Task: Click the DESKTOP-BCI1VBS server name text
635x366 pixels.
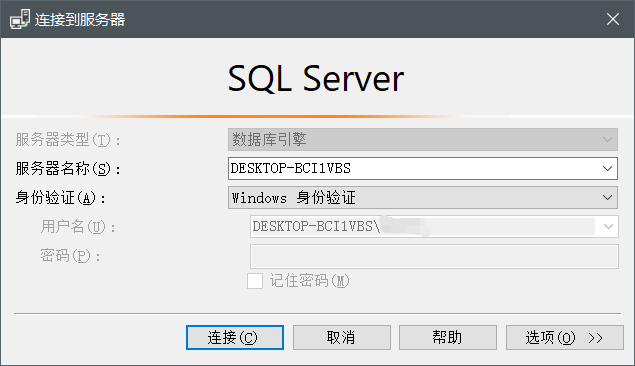Action: pos(290,168)
